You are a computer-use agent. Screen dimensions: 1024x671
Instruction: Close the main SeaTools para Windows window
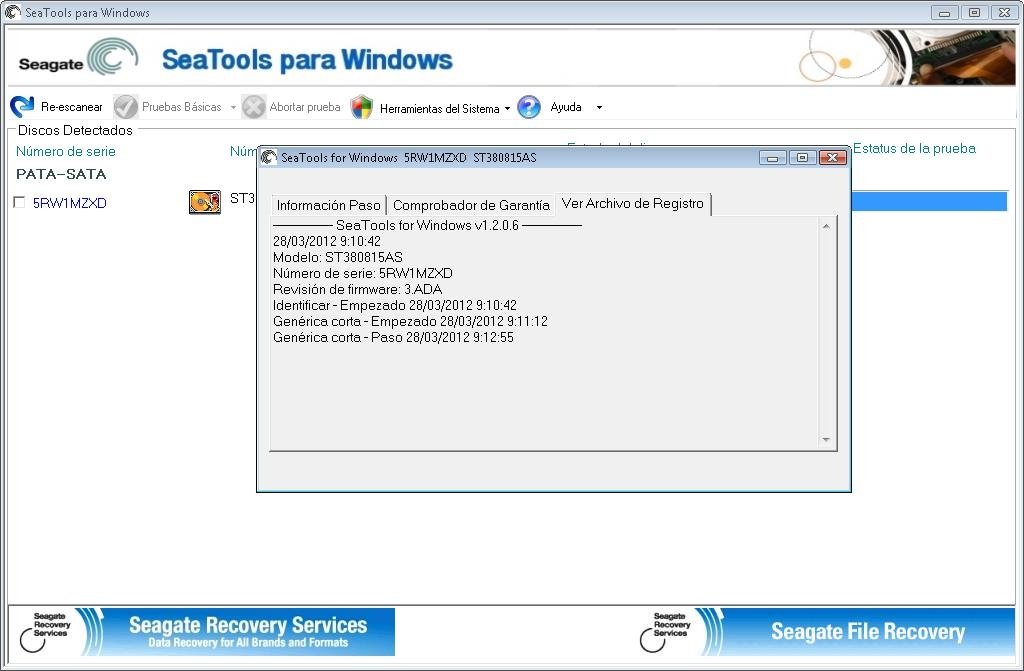click(x=1004, y=12)
